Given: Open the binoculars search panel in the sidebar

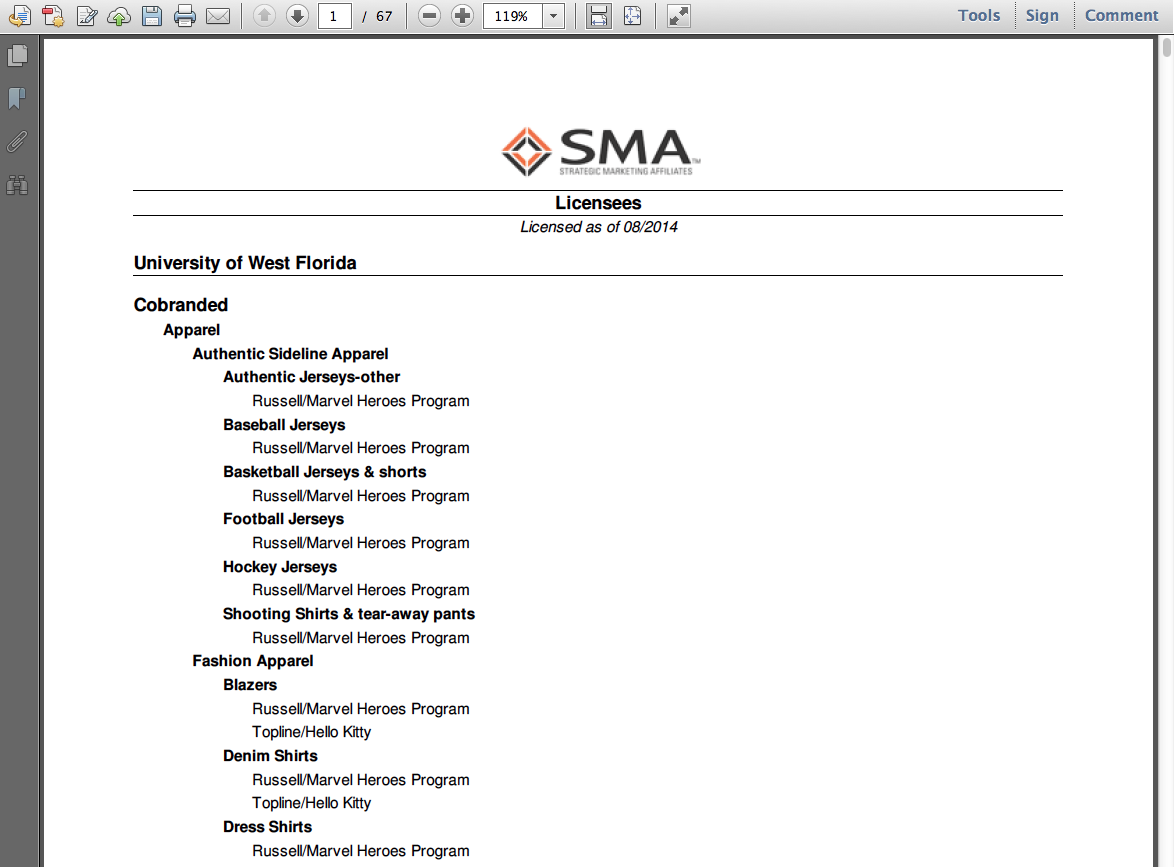Looking at the screenshot, I should 17,184.
